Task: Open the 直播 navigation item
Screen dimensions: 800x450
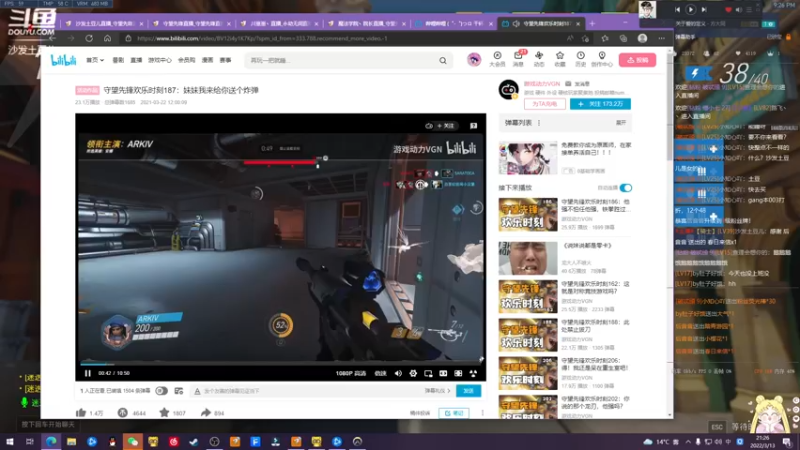Action: coord(136,60)
